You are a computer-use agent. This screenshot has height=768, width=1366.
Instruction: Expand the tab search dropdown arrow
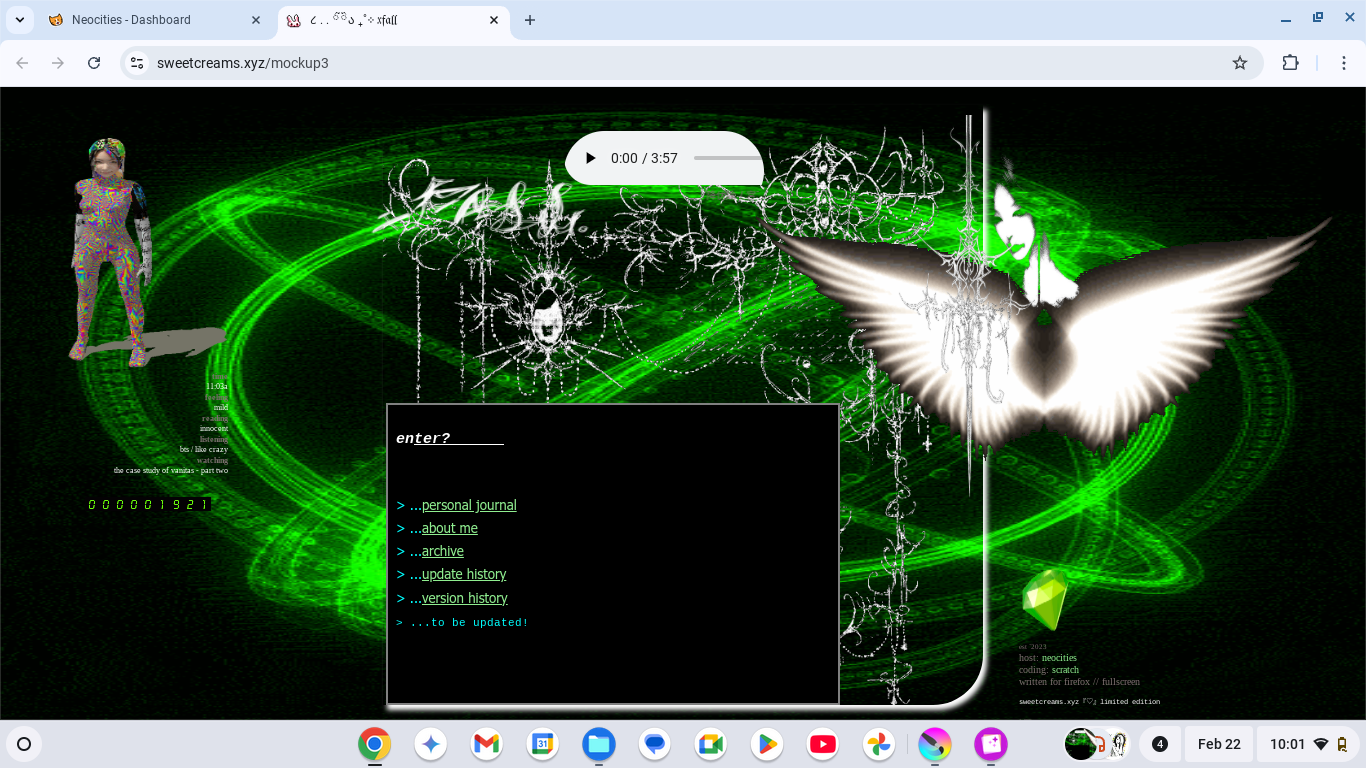[x=20, y=20]
